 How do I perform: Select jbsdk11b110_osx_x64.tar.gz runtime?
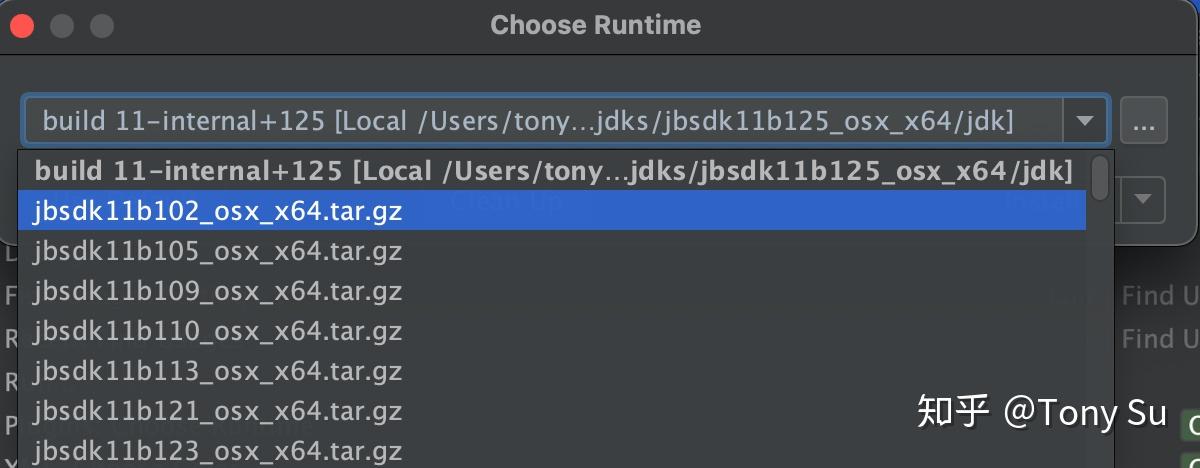pyautogui.click(x=552, y=330)
